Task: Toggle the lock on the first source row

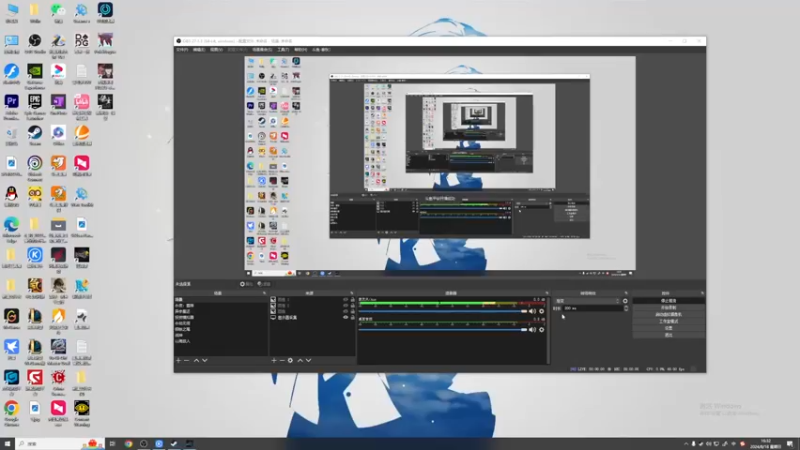Action: coord(353,299)
